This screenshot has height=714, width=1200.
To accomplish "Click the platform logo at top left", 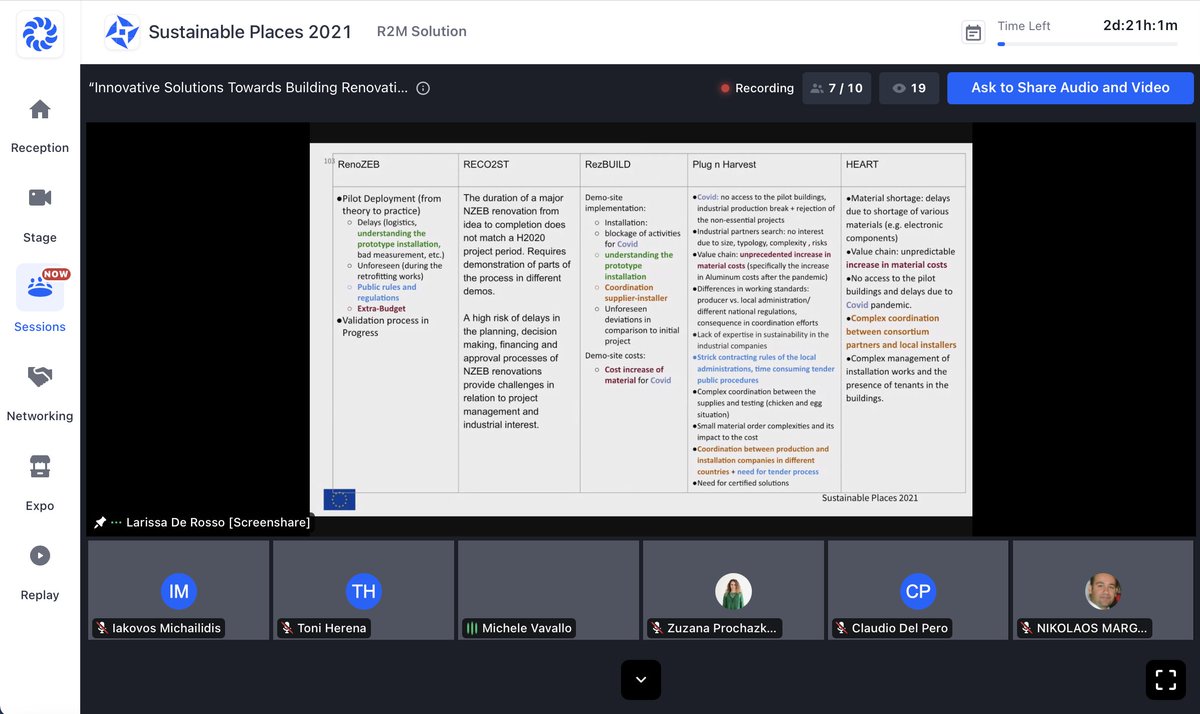I will point(40,32).
